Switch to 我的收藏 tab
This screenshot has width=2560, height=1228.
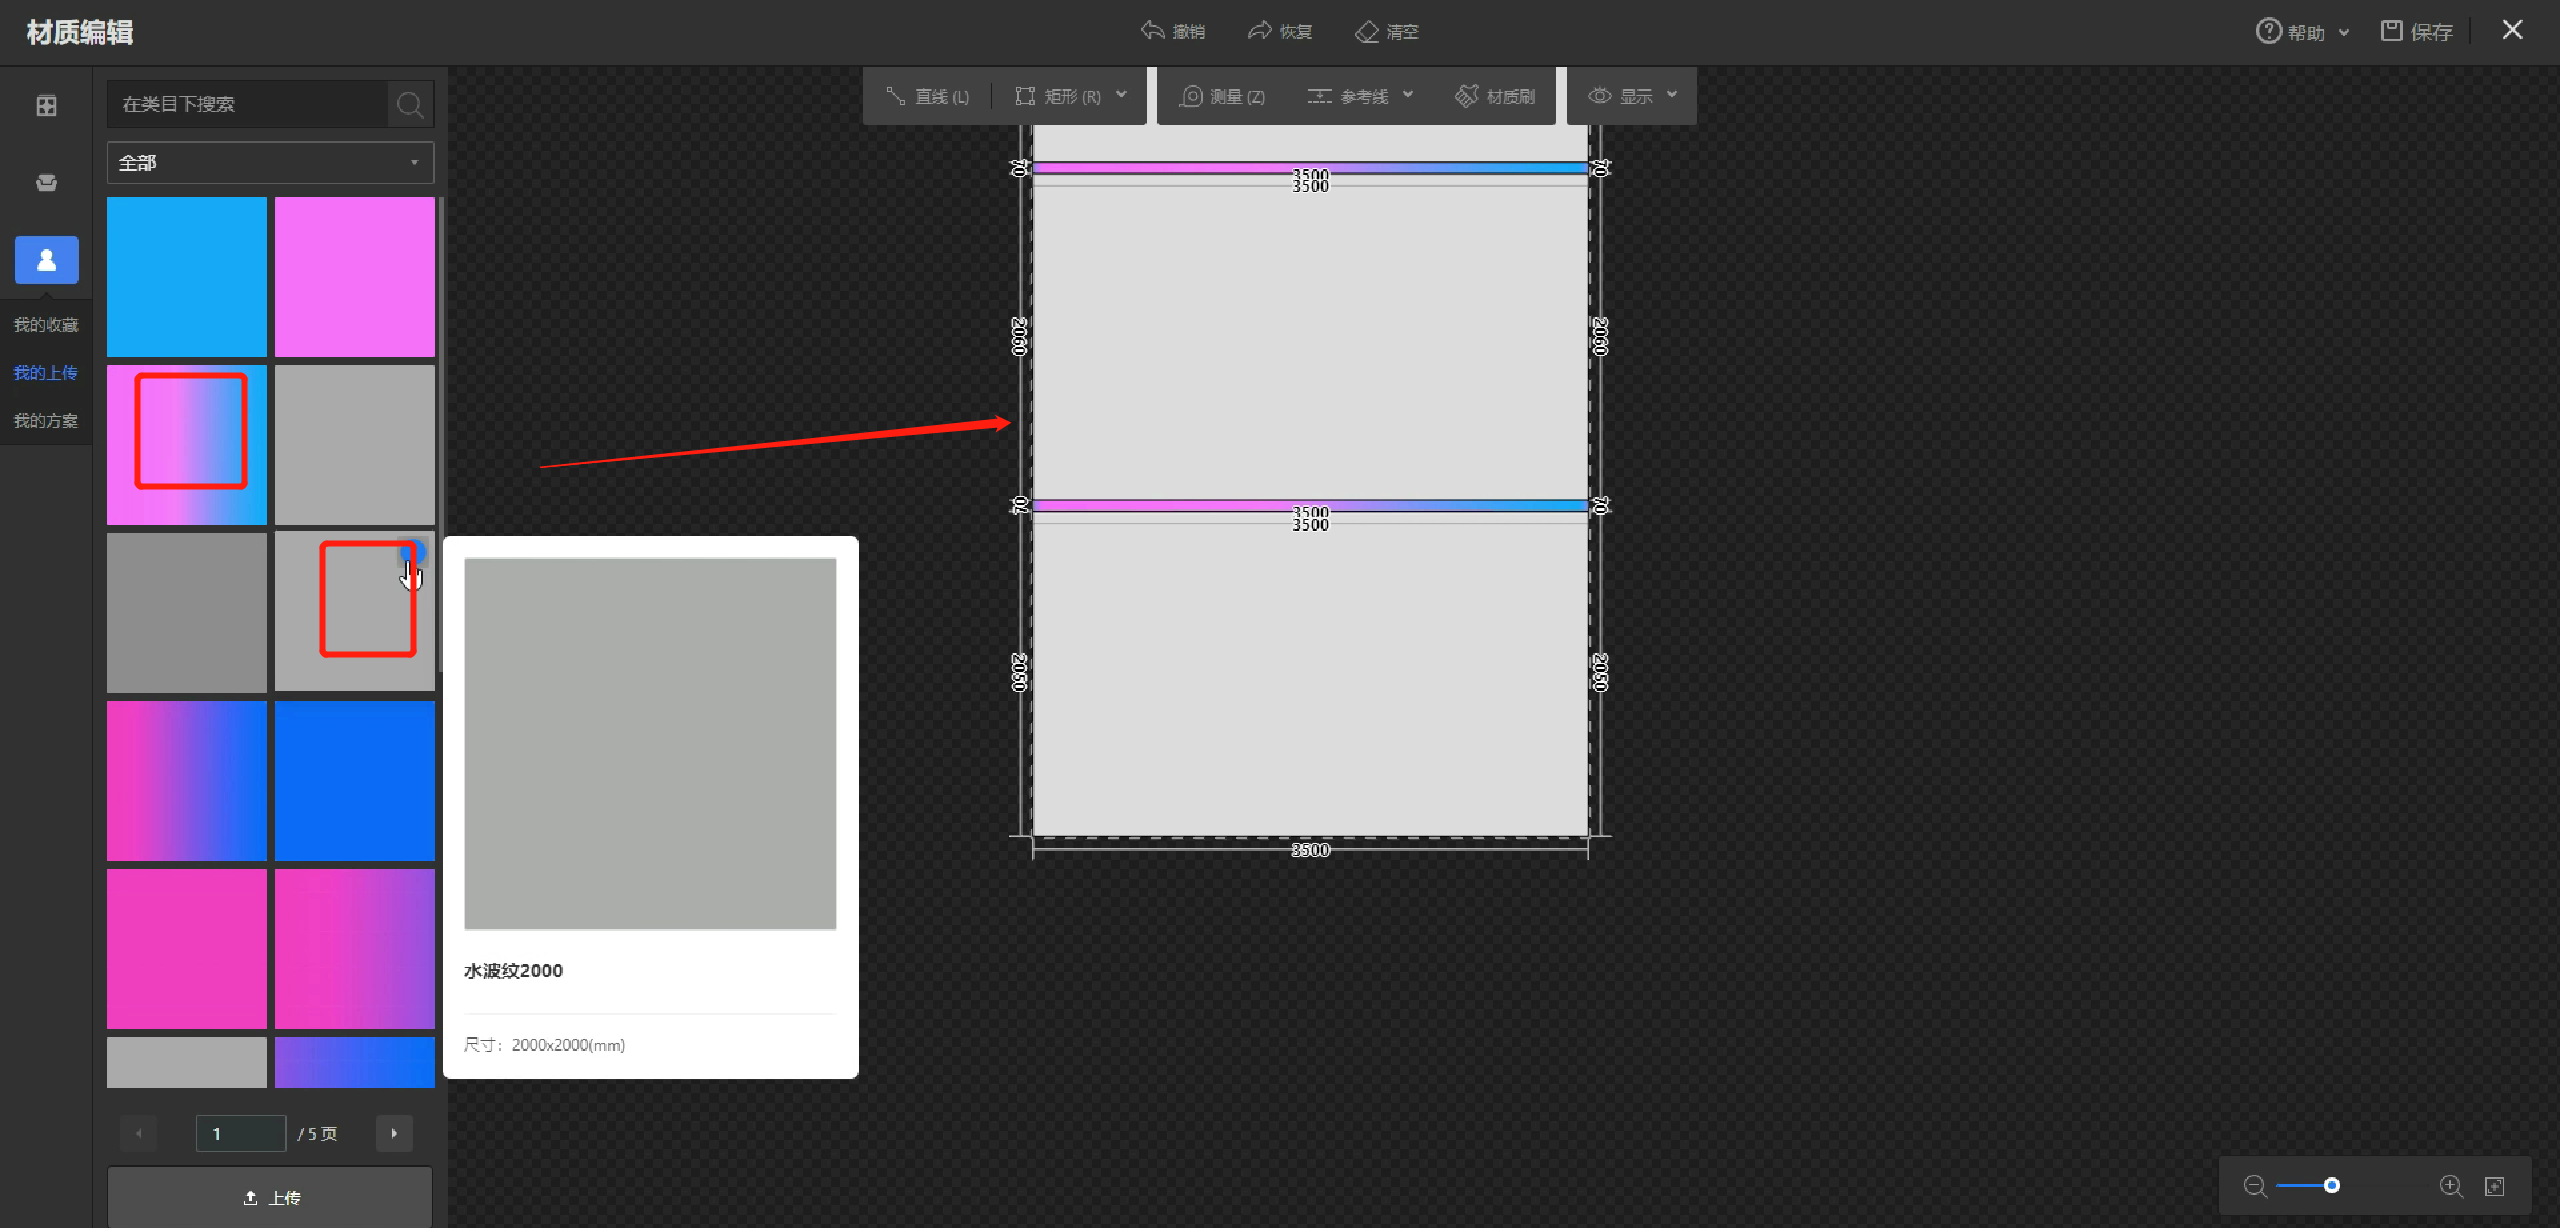coord(46,325)
